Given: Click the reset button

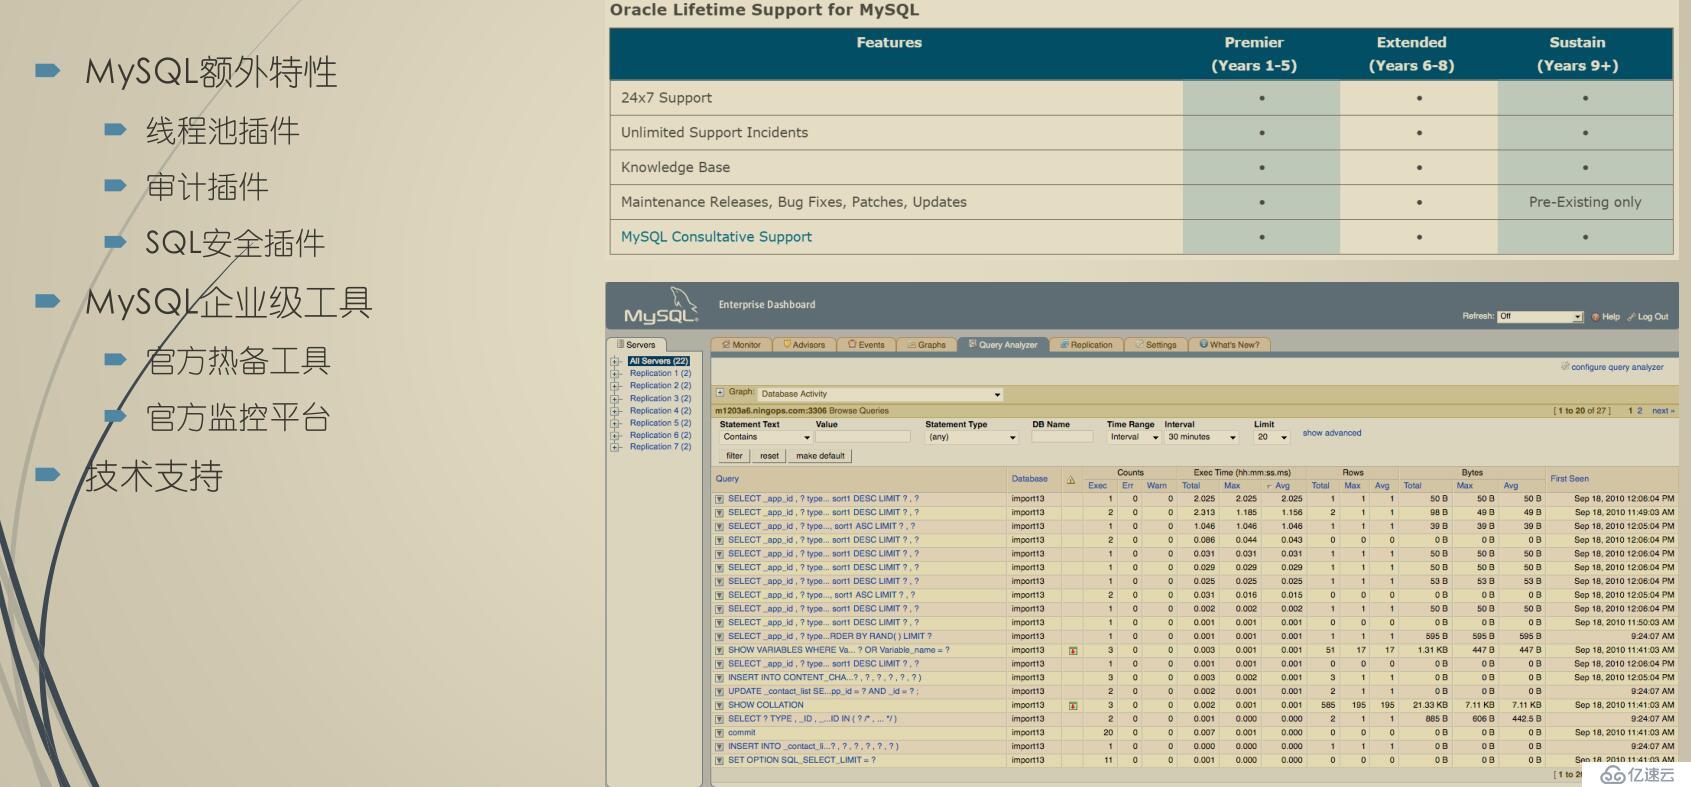Looking at the screenshot, I should click(x=769, y=456).
